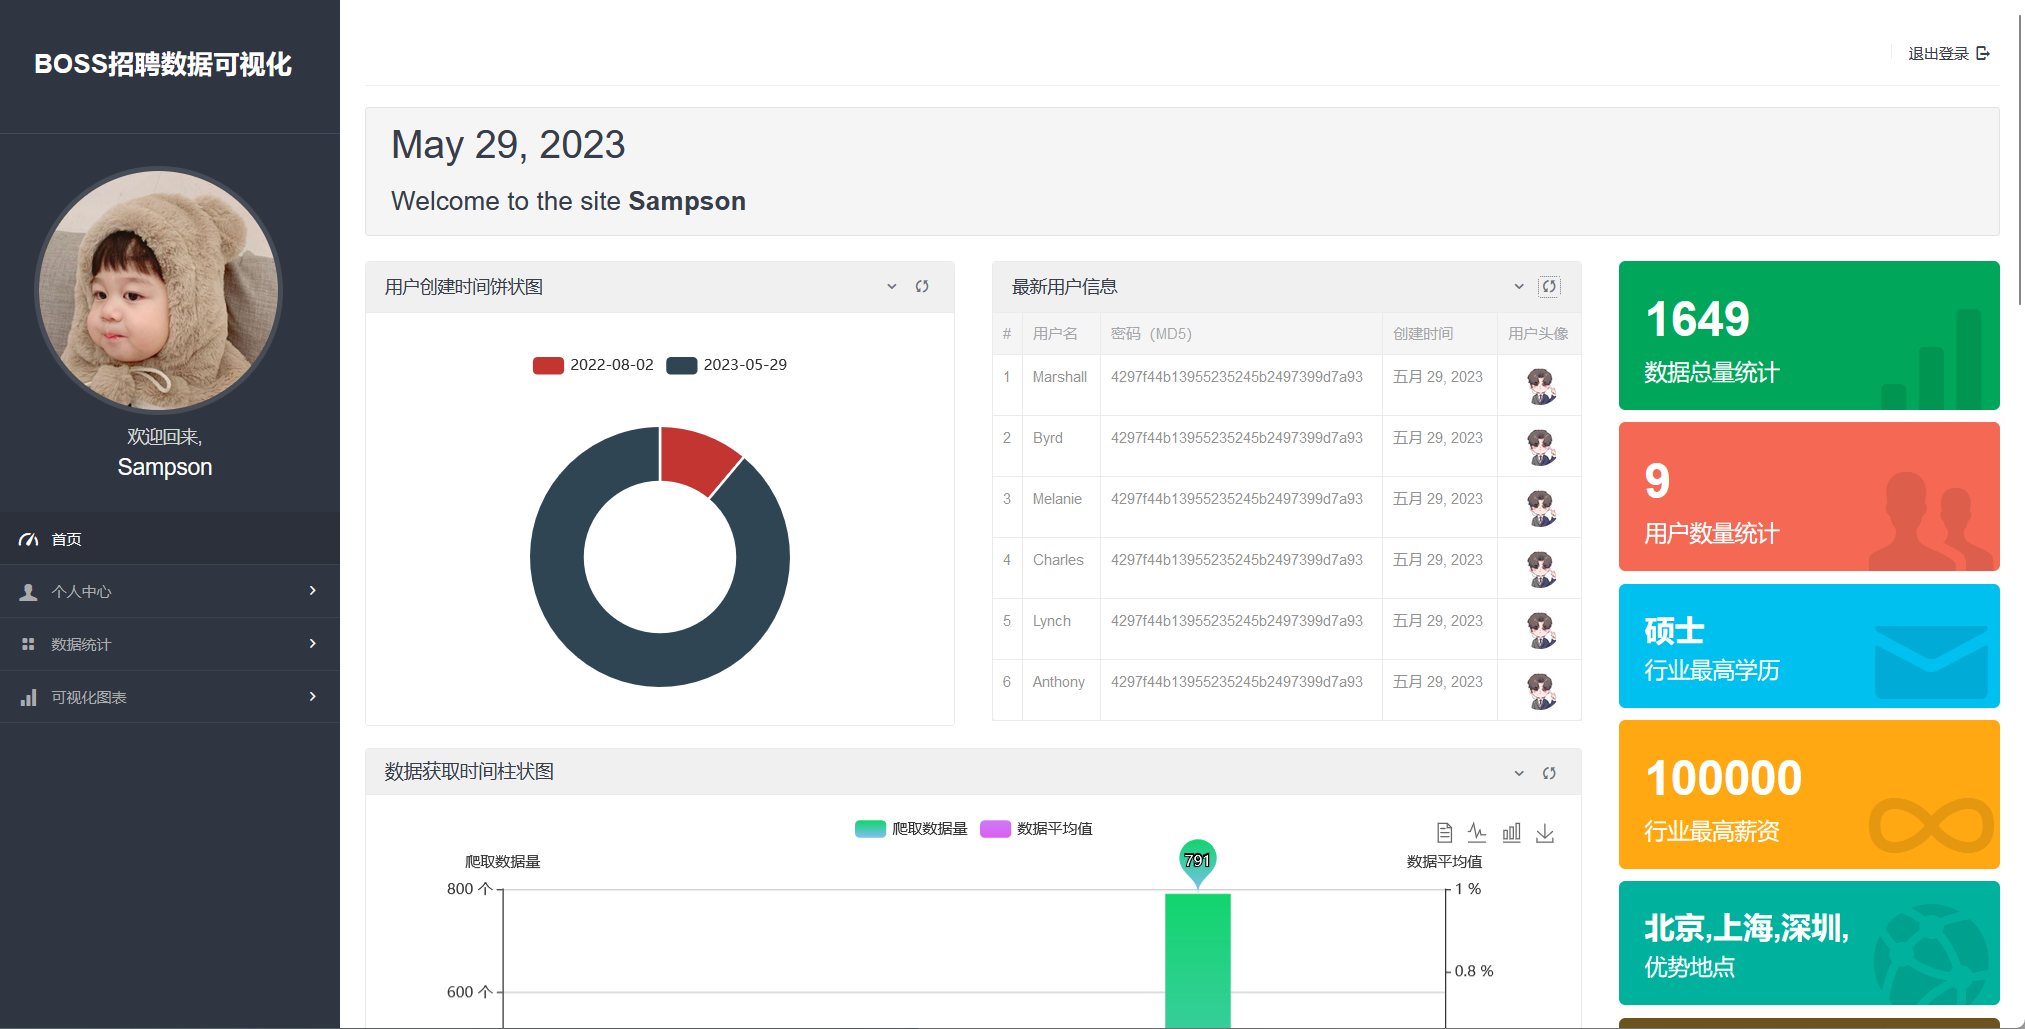Toggle the 2023-05-29 pie legend
Screen dimensions: 2025x1029
(x=727, y=365)
